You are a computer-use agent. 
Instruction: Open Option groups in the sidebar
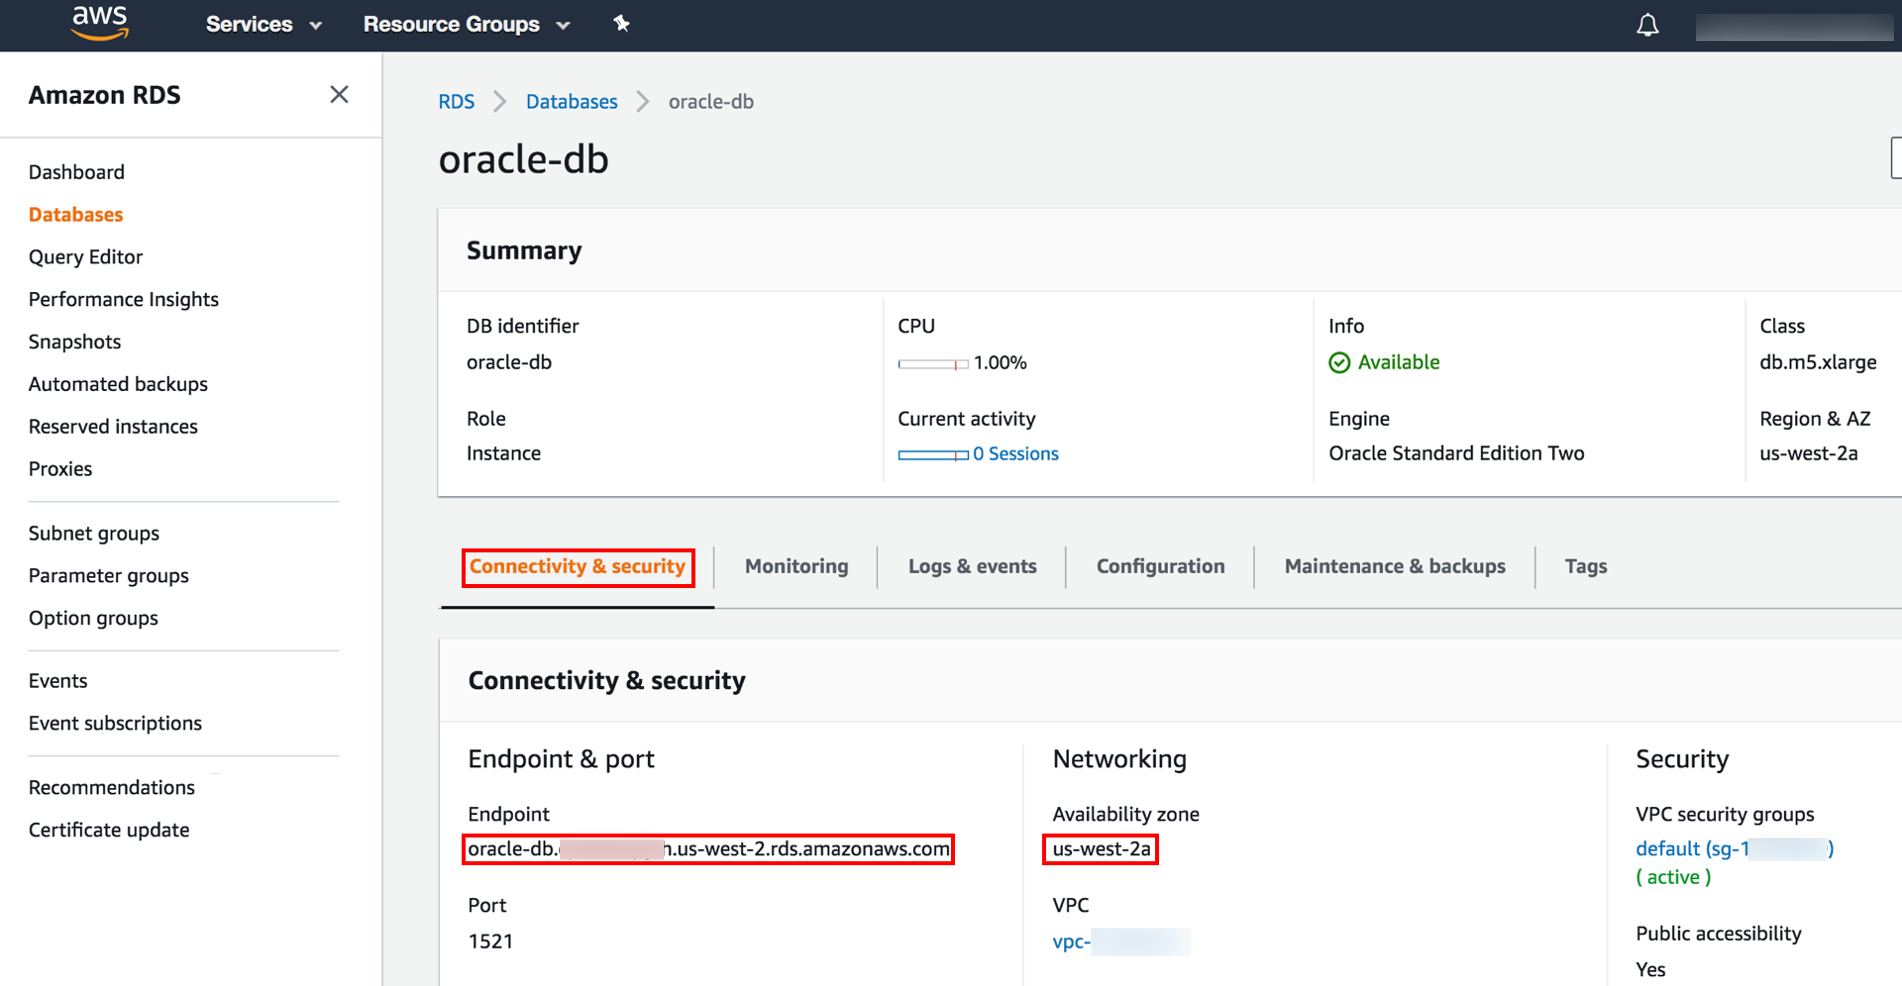(x=93, y=618)
